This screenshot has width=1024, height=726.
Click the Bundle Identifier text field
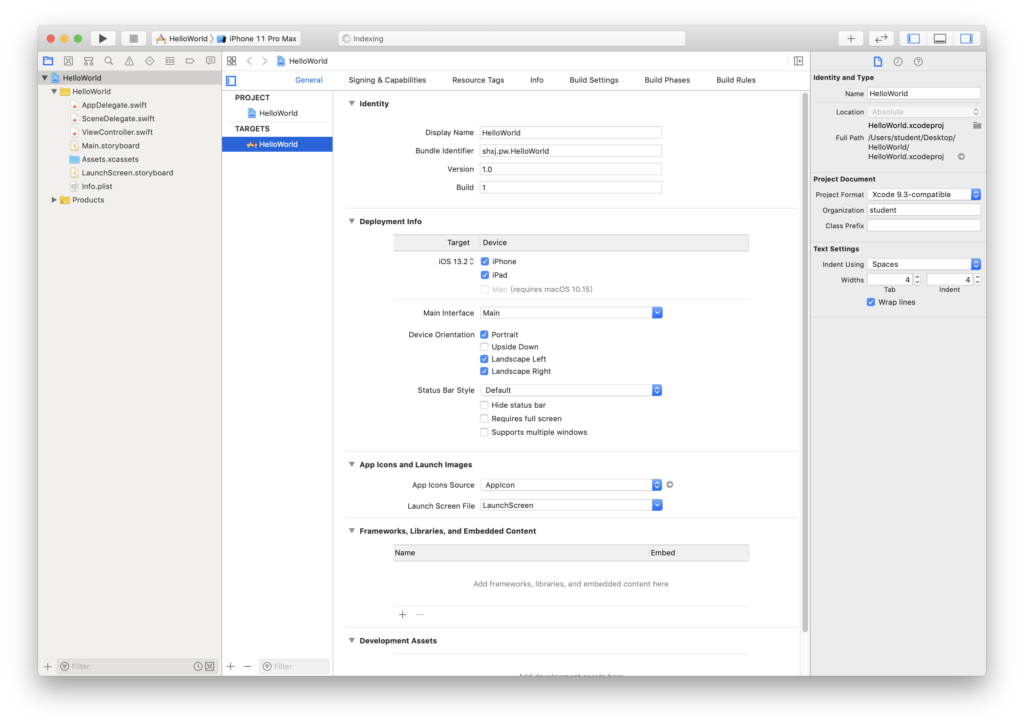pyautogui.click(x=570, y=151)
